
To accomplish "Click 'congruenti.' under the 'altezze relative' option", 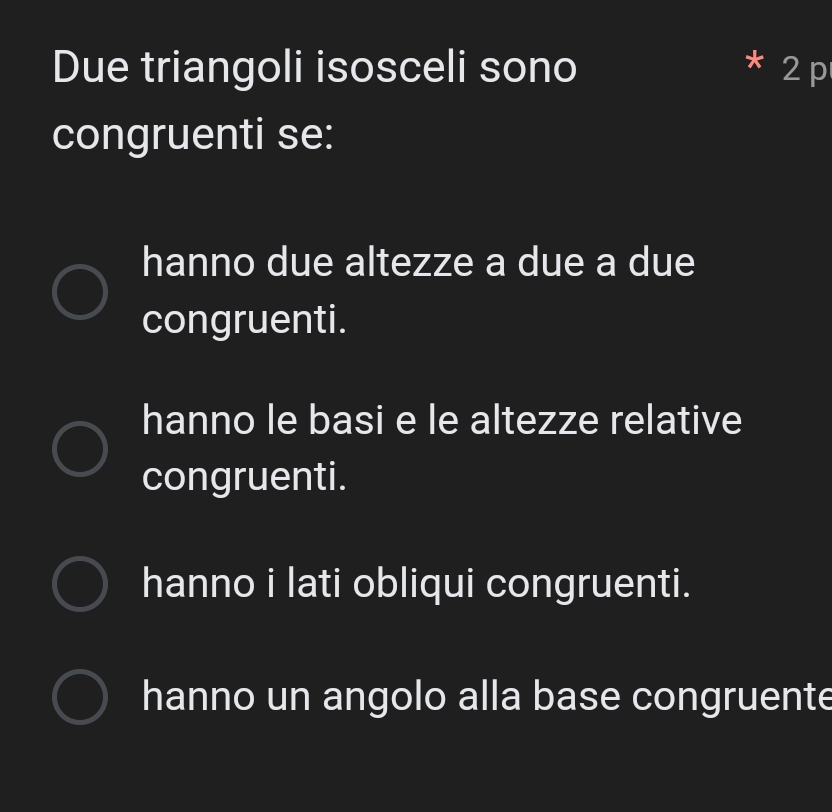I will 244,477.
